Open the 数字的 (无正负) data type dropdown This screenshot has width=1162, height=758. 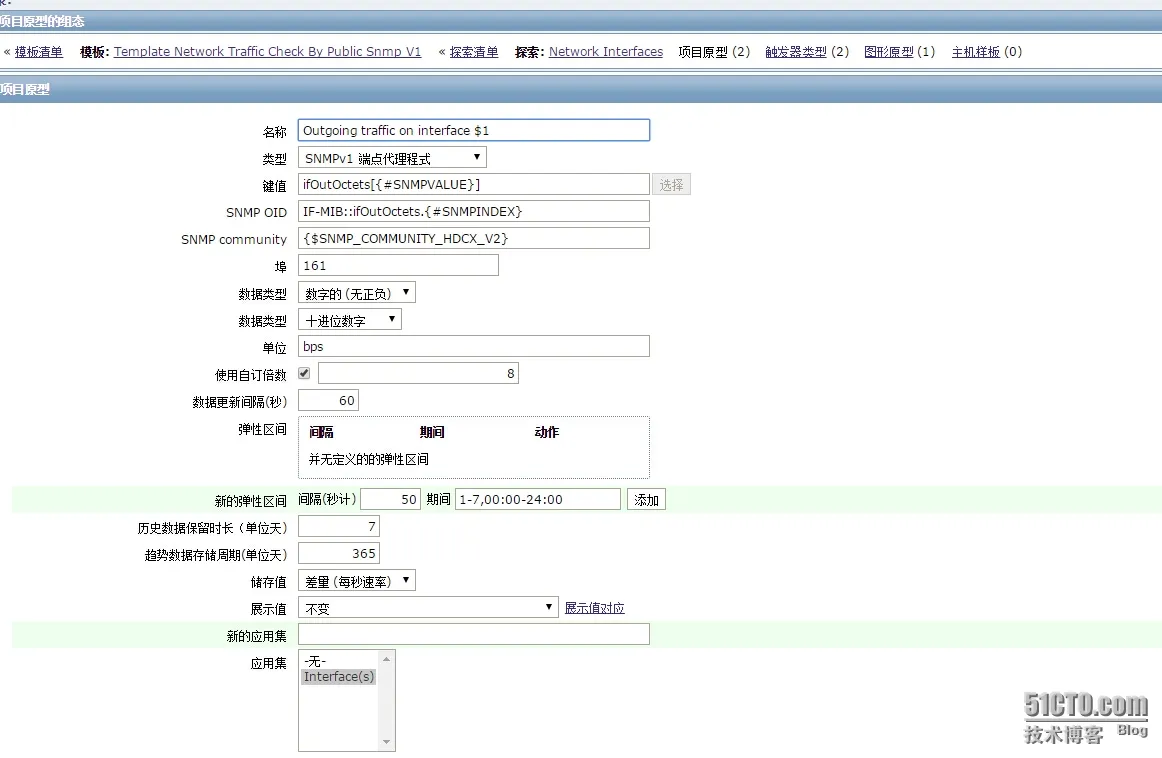(x=356, y=293)
